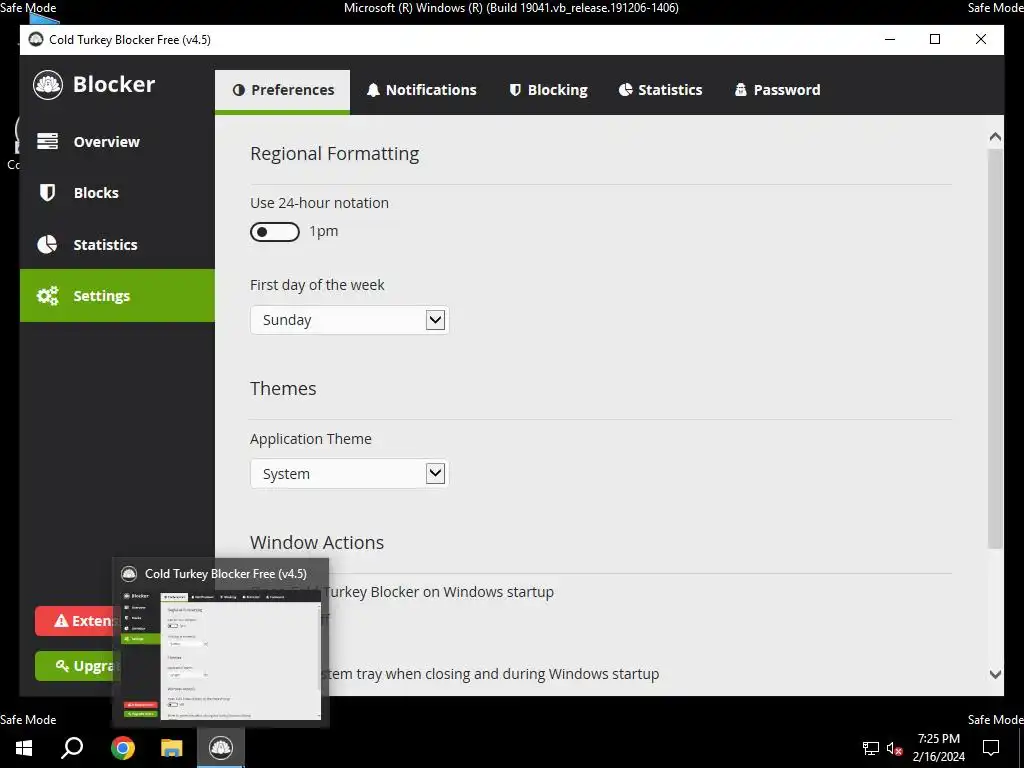Click the arrow on the System dropdown
The height and width of the screenshot is (768, 1024).
tap(435, 473)
